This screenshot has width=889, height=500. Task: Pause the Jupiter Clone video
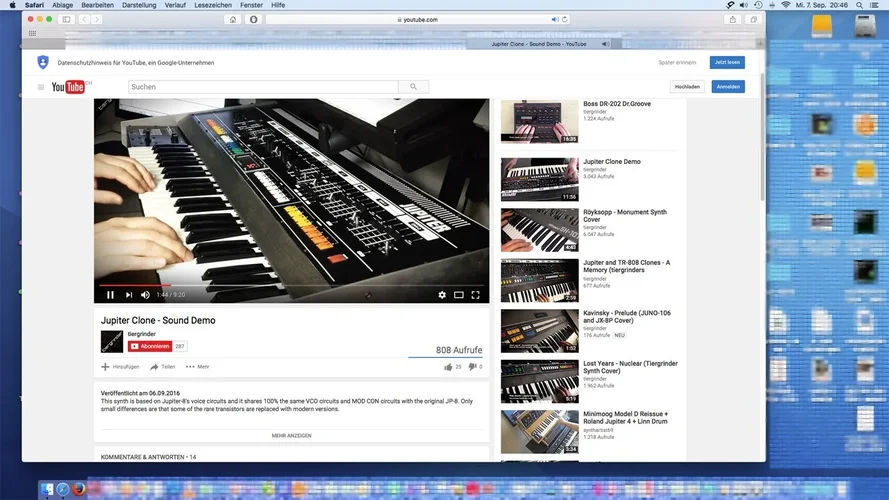pyautogui.click(x=110, y=295)
